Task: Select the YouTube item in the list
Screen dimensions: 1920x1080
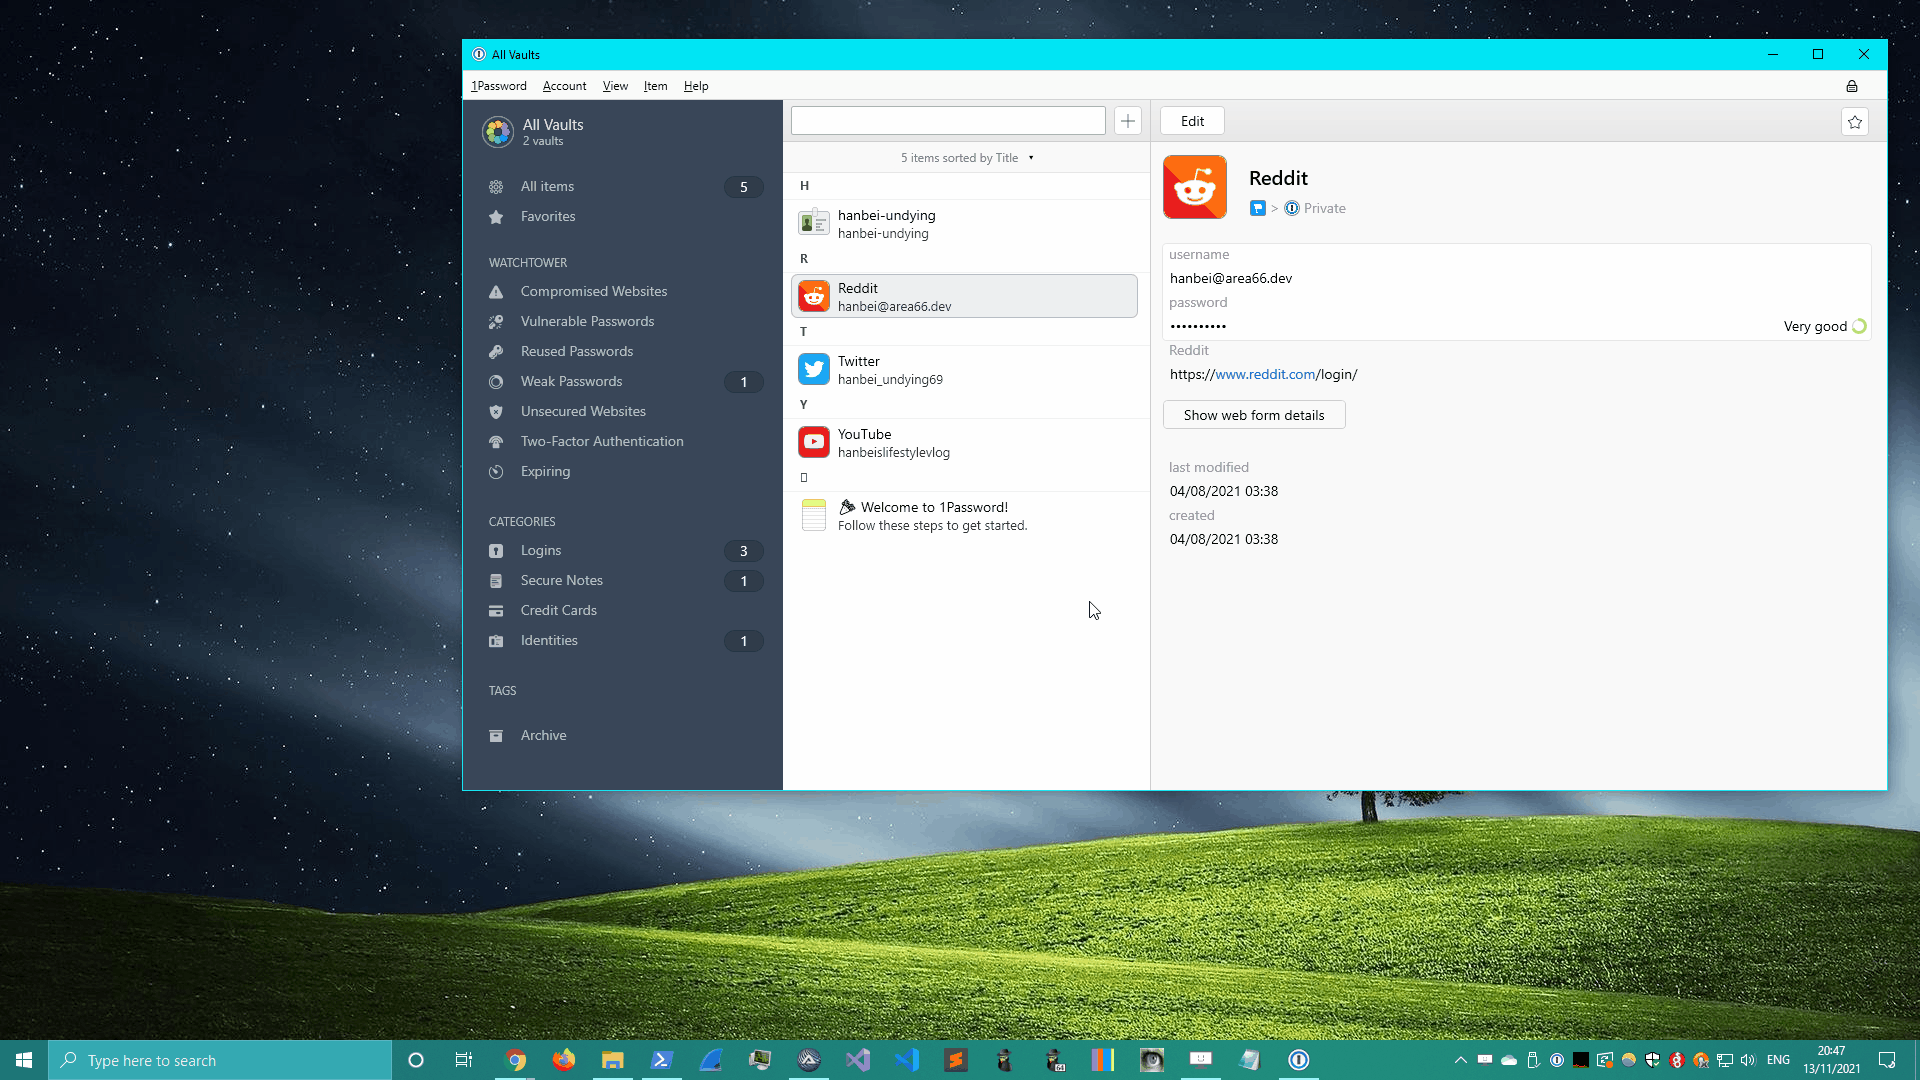Action: pyautogui.click(x=964, y=443)
